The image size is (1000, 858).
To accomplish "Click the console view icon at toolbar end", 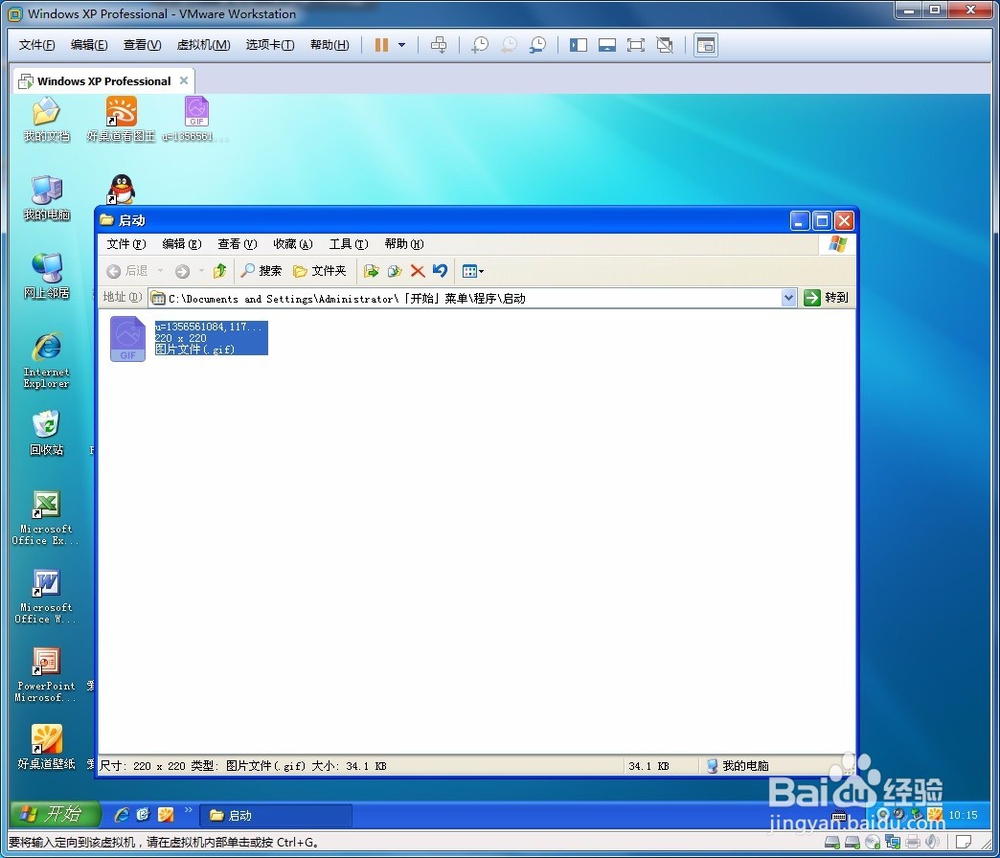I will coord(706,45).
